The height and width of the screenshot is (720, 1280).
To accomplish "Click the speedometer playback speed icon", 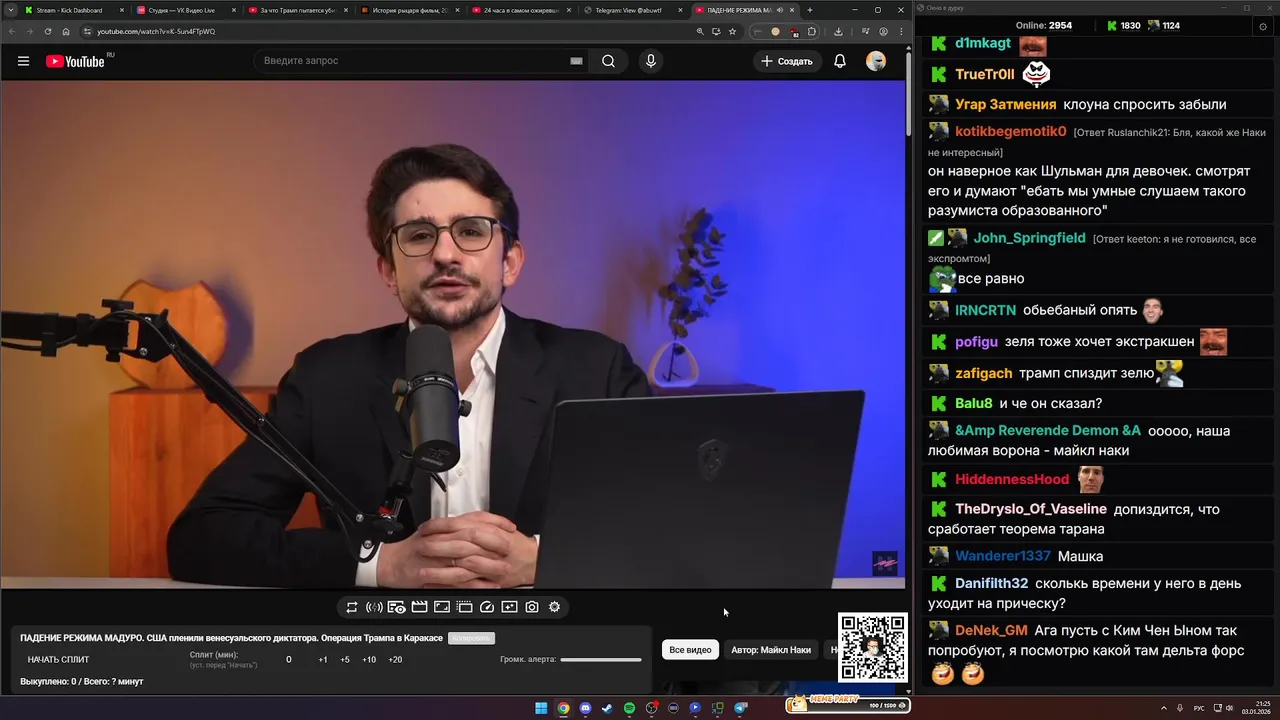I will point(487,607).
